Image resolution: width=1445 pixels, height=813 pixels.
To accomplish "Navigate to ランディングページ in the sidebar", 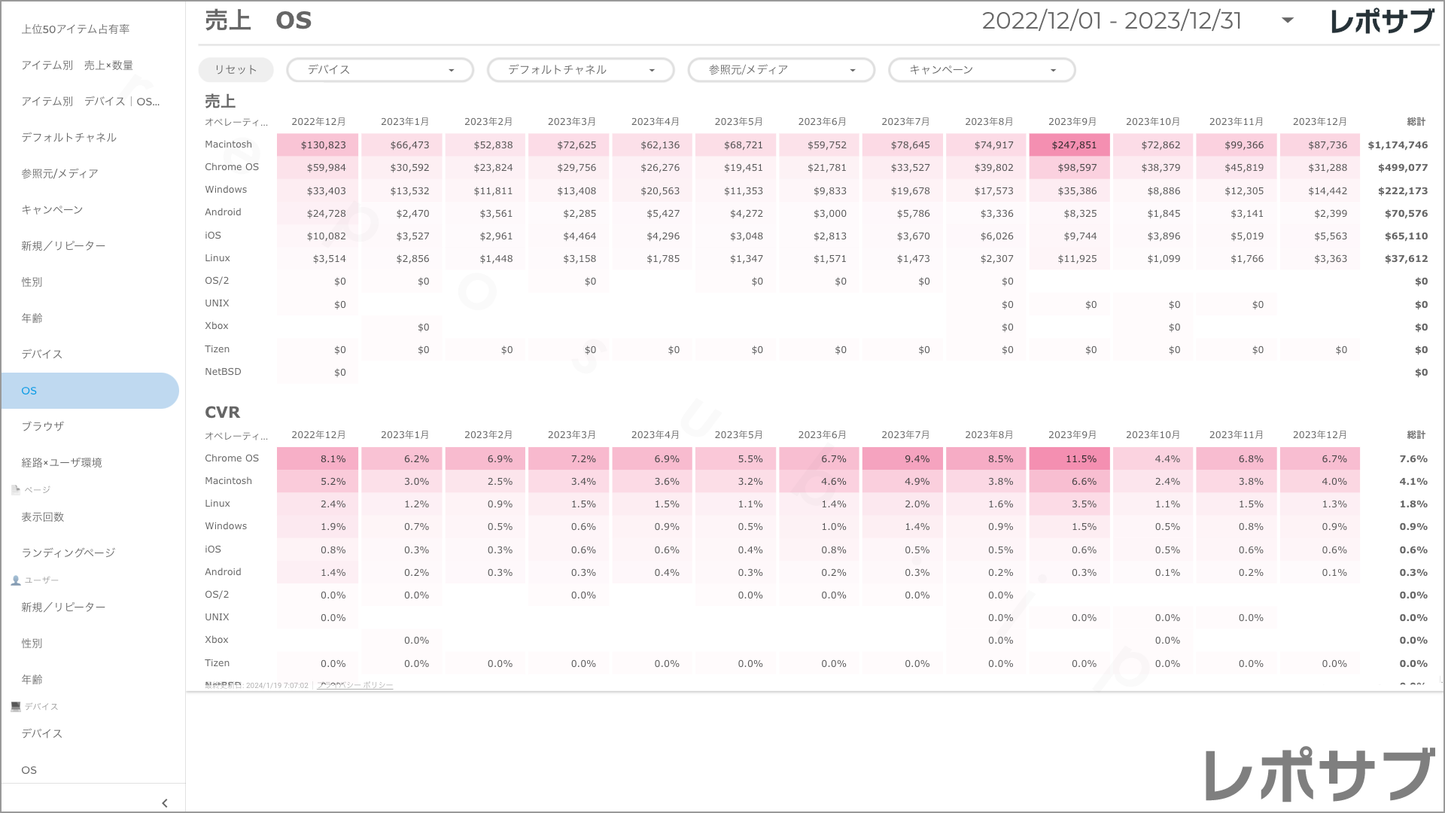I will (x=68, y=552).
